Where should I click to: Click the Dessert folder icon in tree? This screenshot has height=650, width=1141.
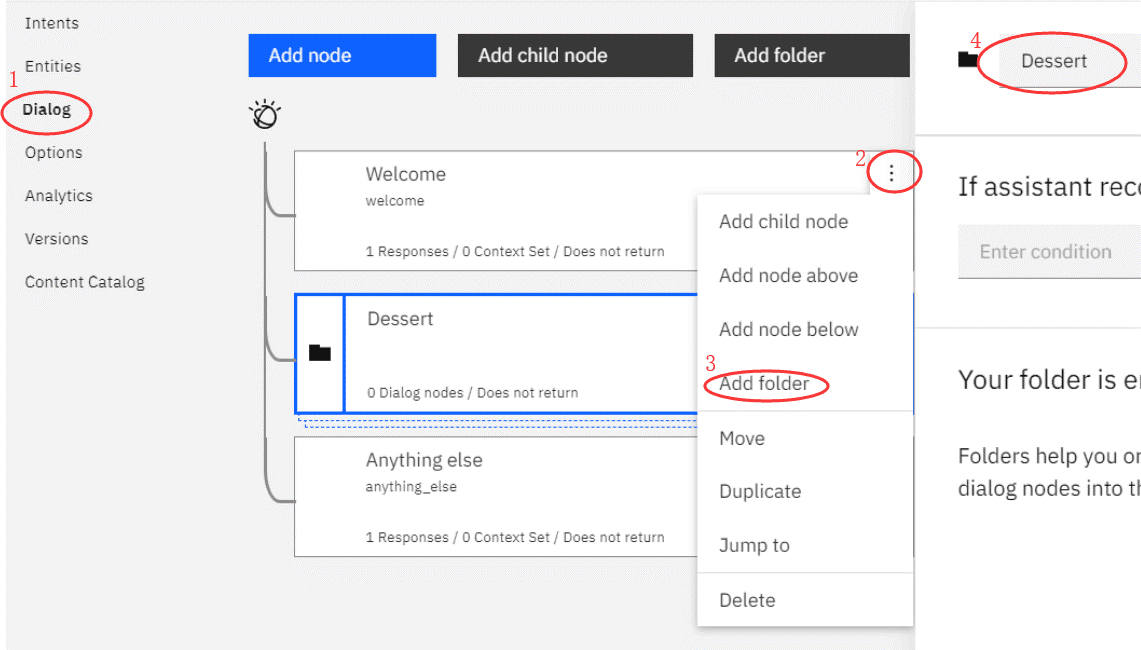(320, 353)
